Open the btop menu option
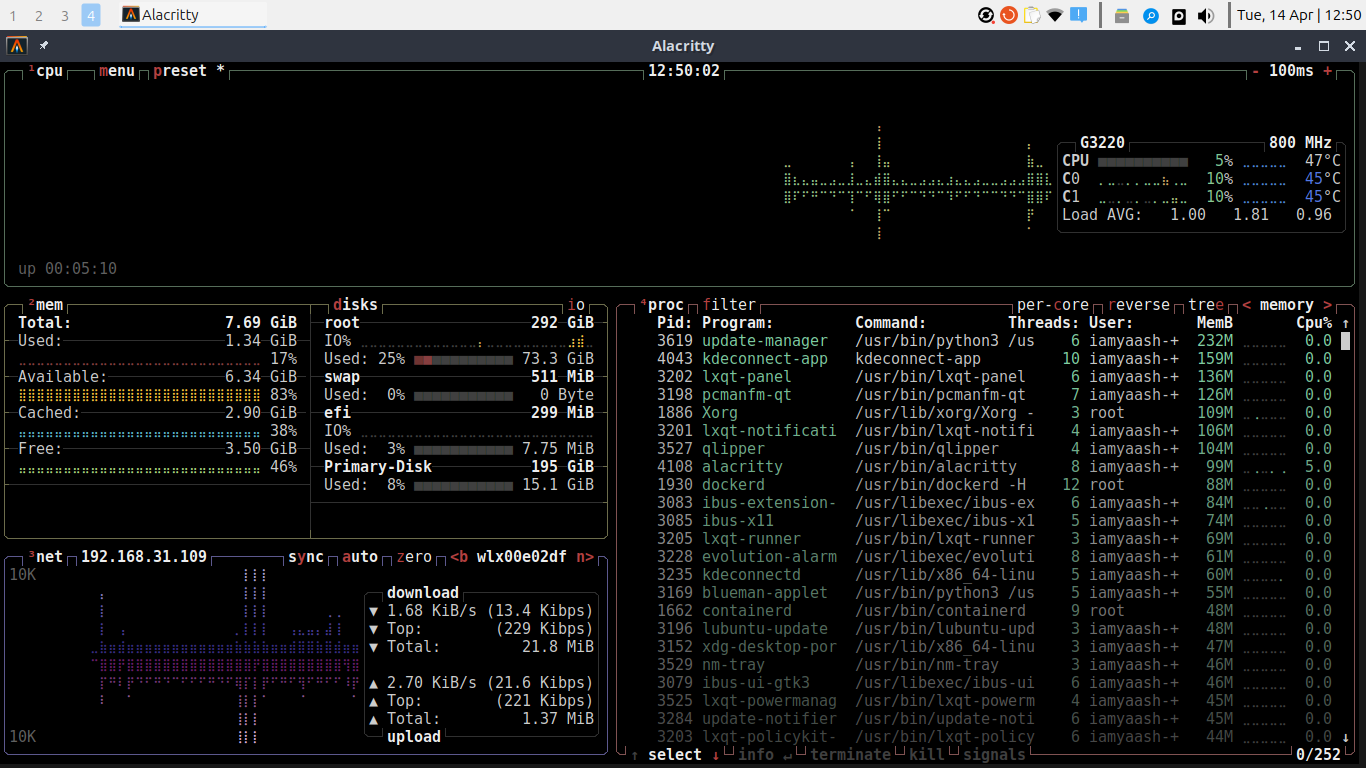This screenshot has width=1366, height=768. pyautogui.click(x=117, y=71)
